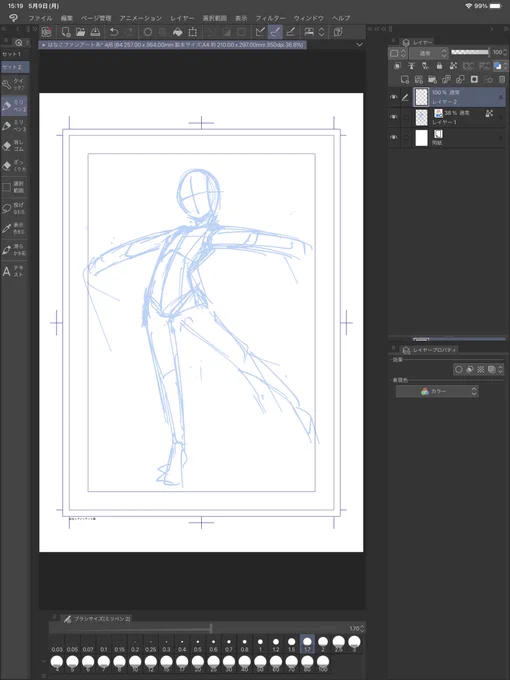Open the レイヤー menu in menu bar
This screenshot has height=680, width=510.
tap(182, 18)
